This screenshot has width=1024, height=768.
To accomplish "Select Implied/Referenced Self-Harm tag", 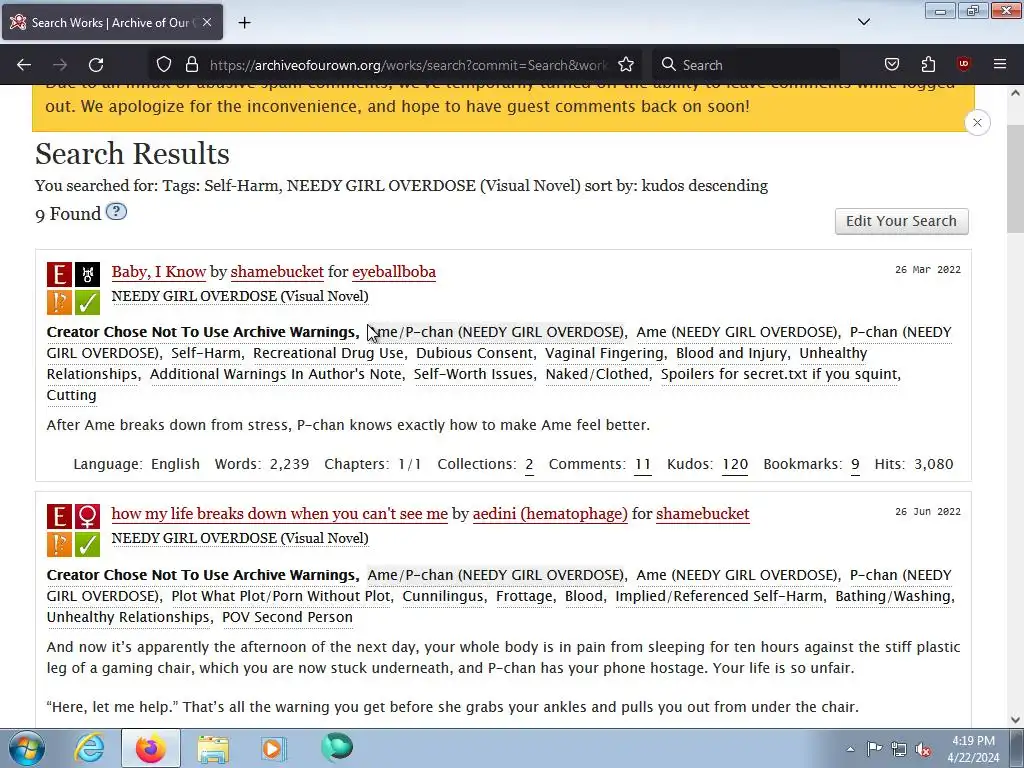I will click(719, 596).
